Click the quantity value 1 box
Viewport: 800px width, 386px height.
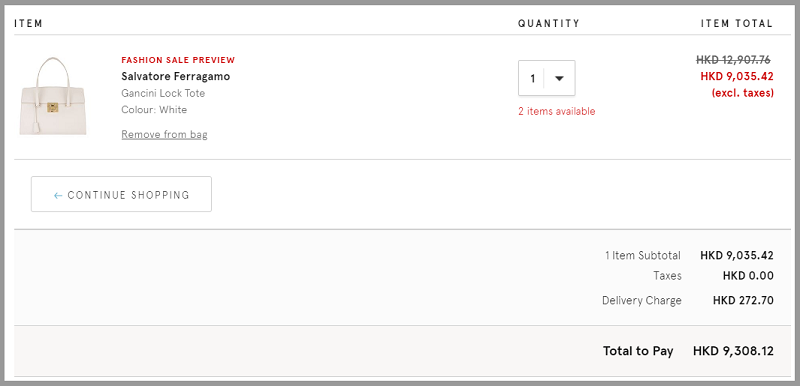coord(547,78)
